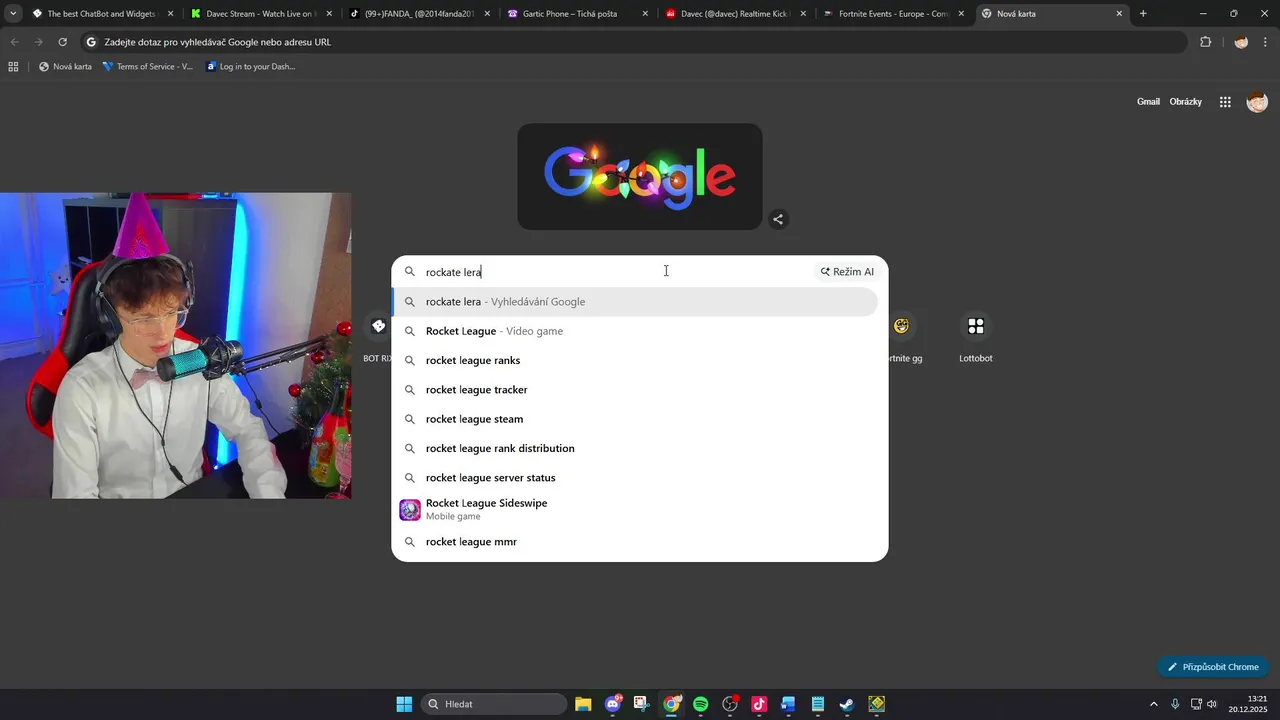This screenshot has height=720, width=1280.
Task: Open a new tab with plus button
Action: pos(1143,14)
